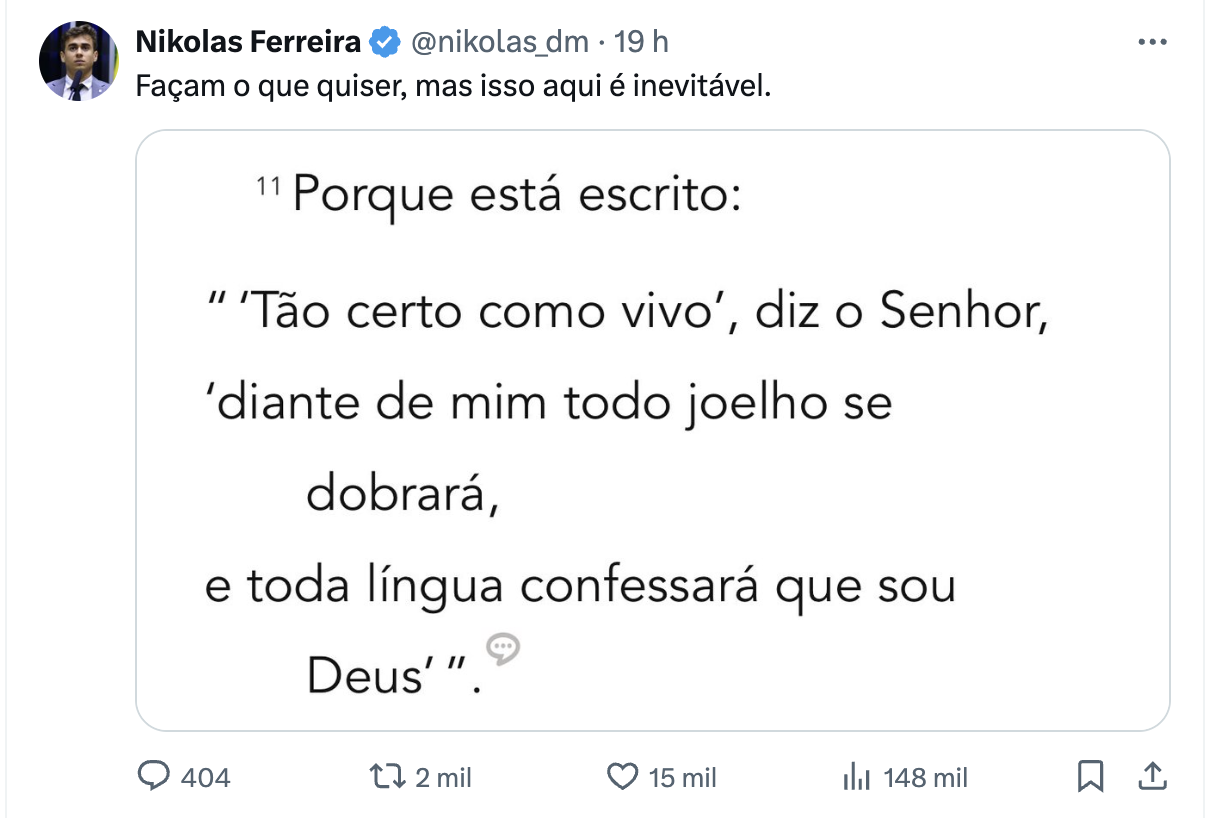This screenshot has width=1214, height=818.
Task: Like the tweet with the heart icon
Action: point(622,776)
